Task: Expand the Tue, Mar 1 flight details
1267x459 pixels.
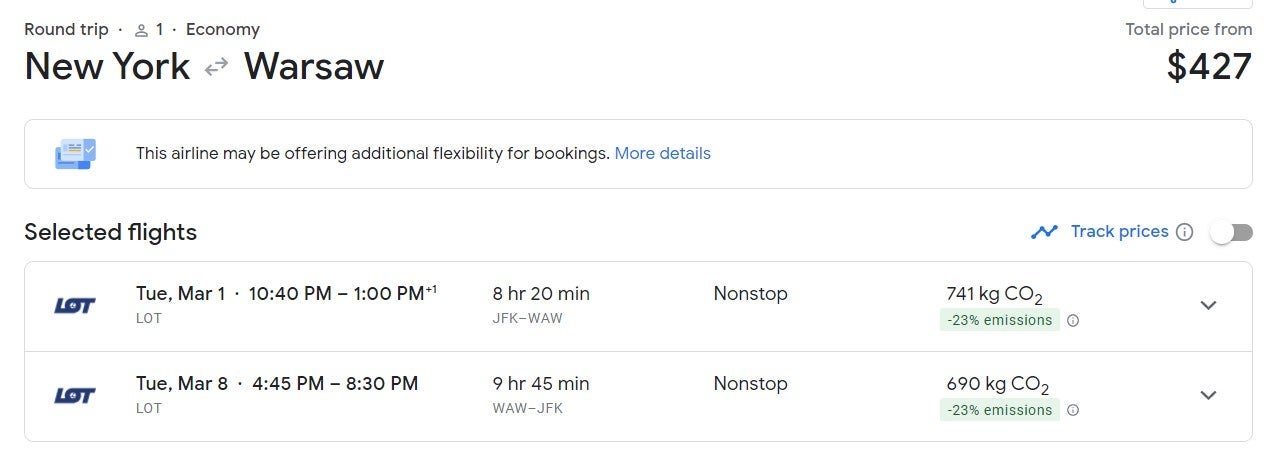Action: 1208,306
